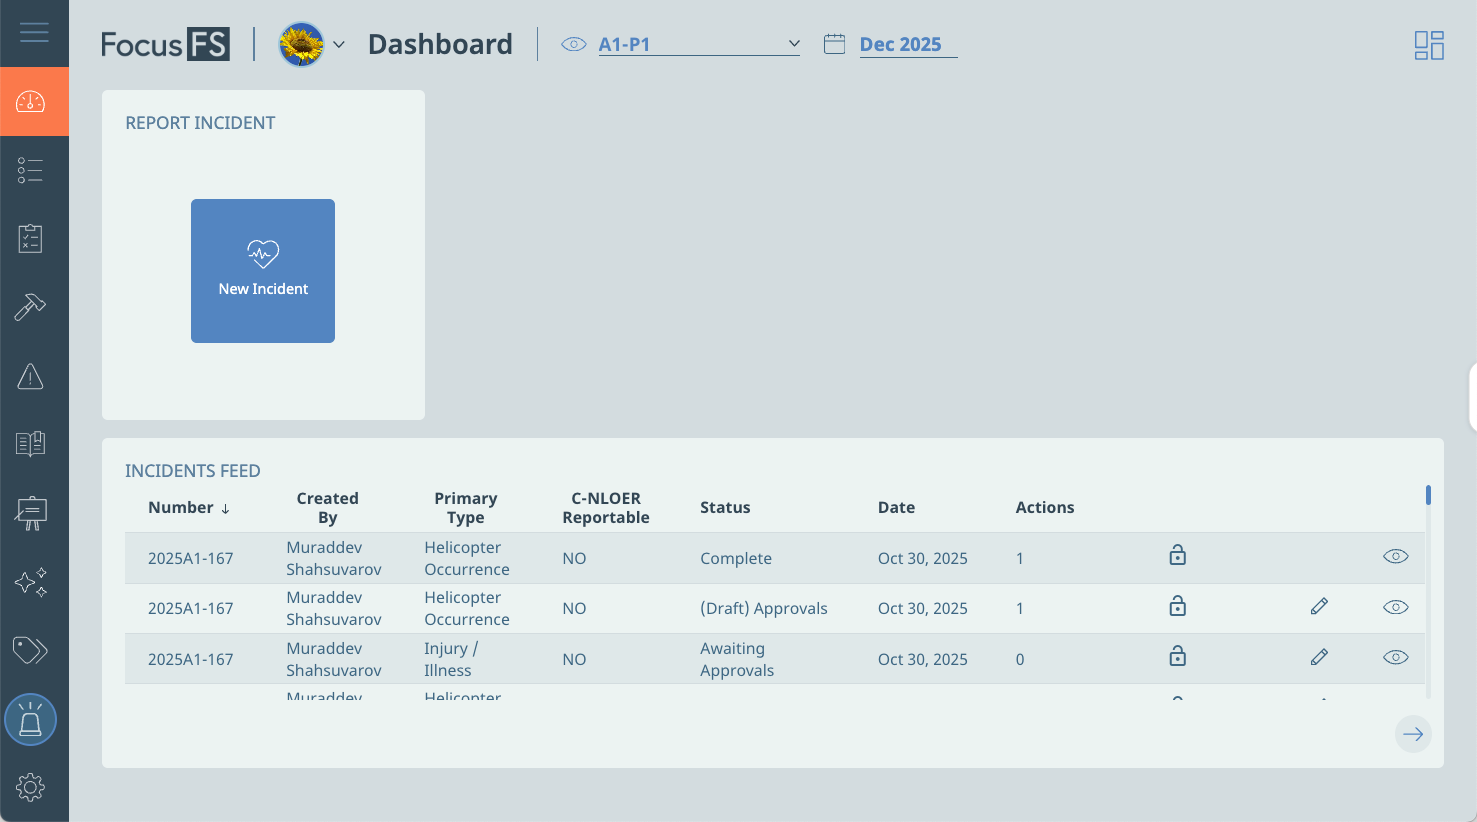Open the hamburger menu in the sidebar
Screen dimensions: 1477x822
[x=34, y=33]
